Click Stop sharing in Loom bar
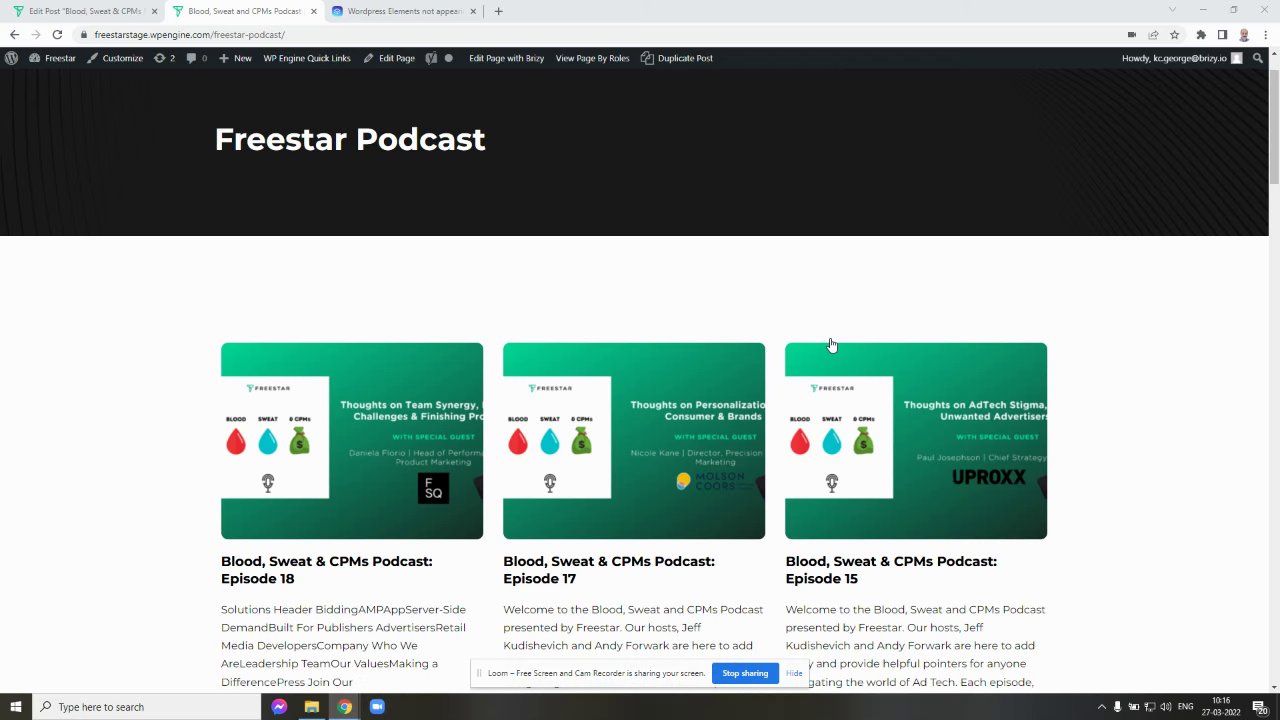1280x720 pixels. tap(745, 673)
